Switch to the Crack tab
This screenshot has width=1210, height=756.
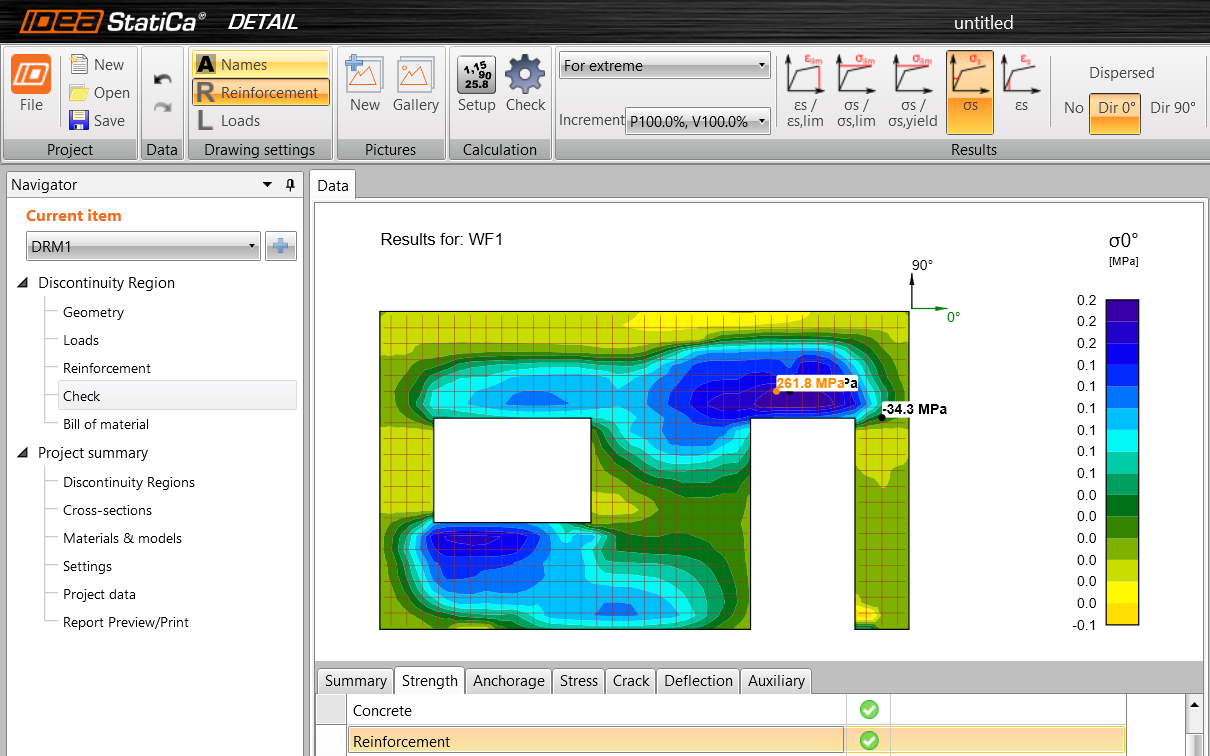click(630, 681)
